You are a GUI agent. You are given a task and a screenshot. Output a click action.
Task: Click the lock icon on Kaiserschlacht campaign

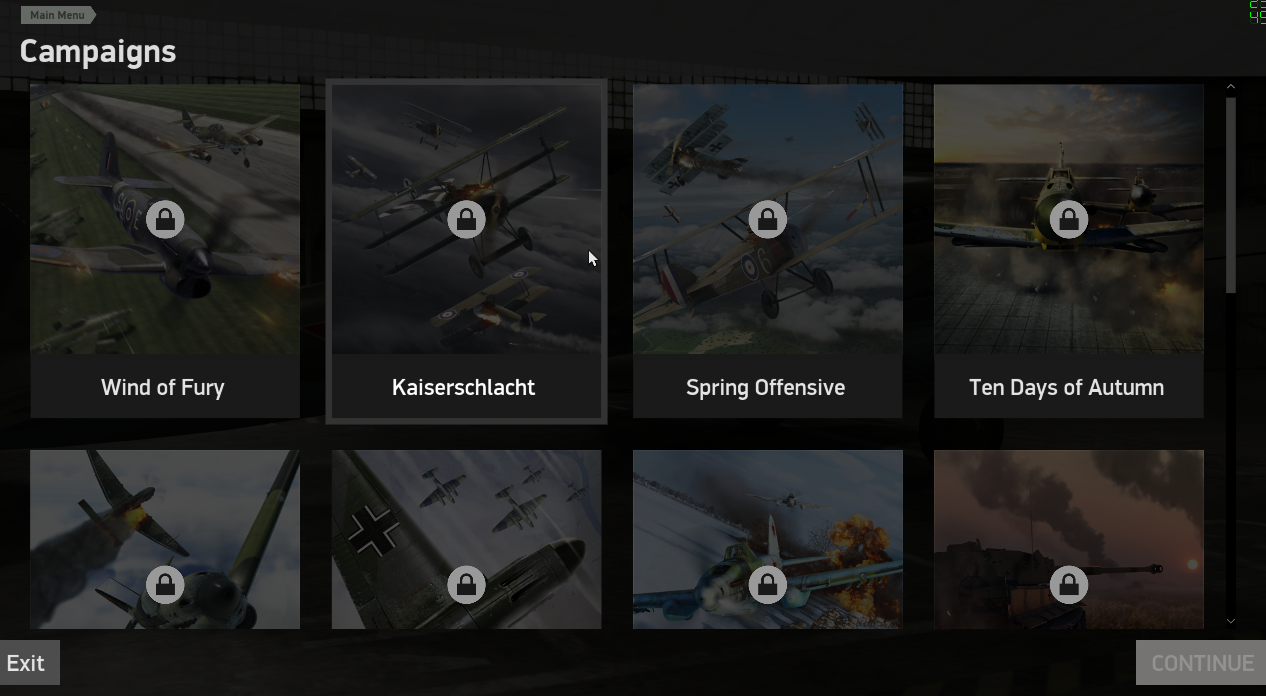point(466,219)
